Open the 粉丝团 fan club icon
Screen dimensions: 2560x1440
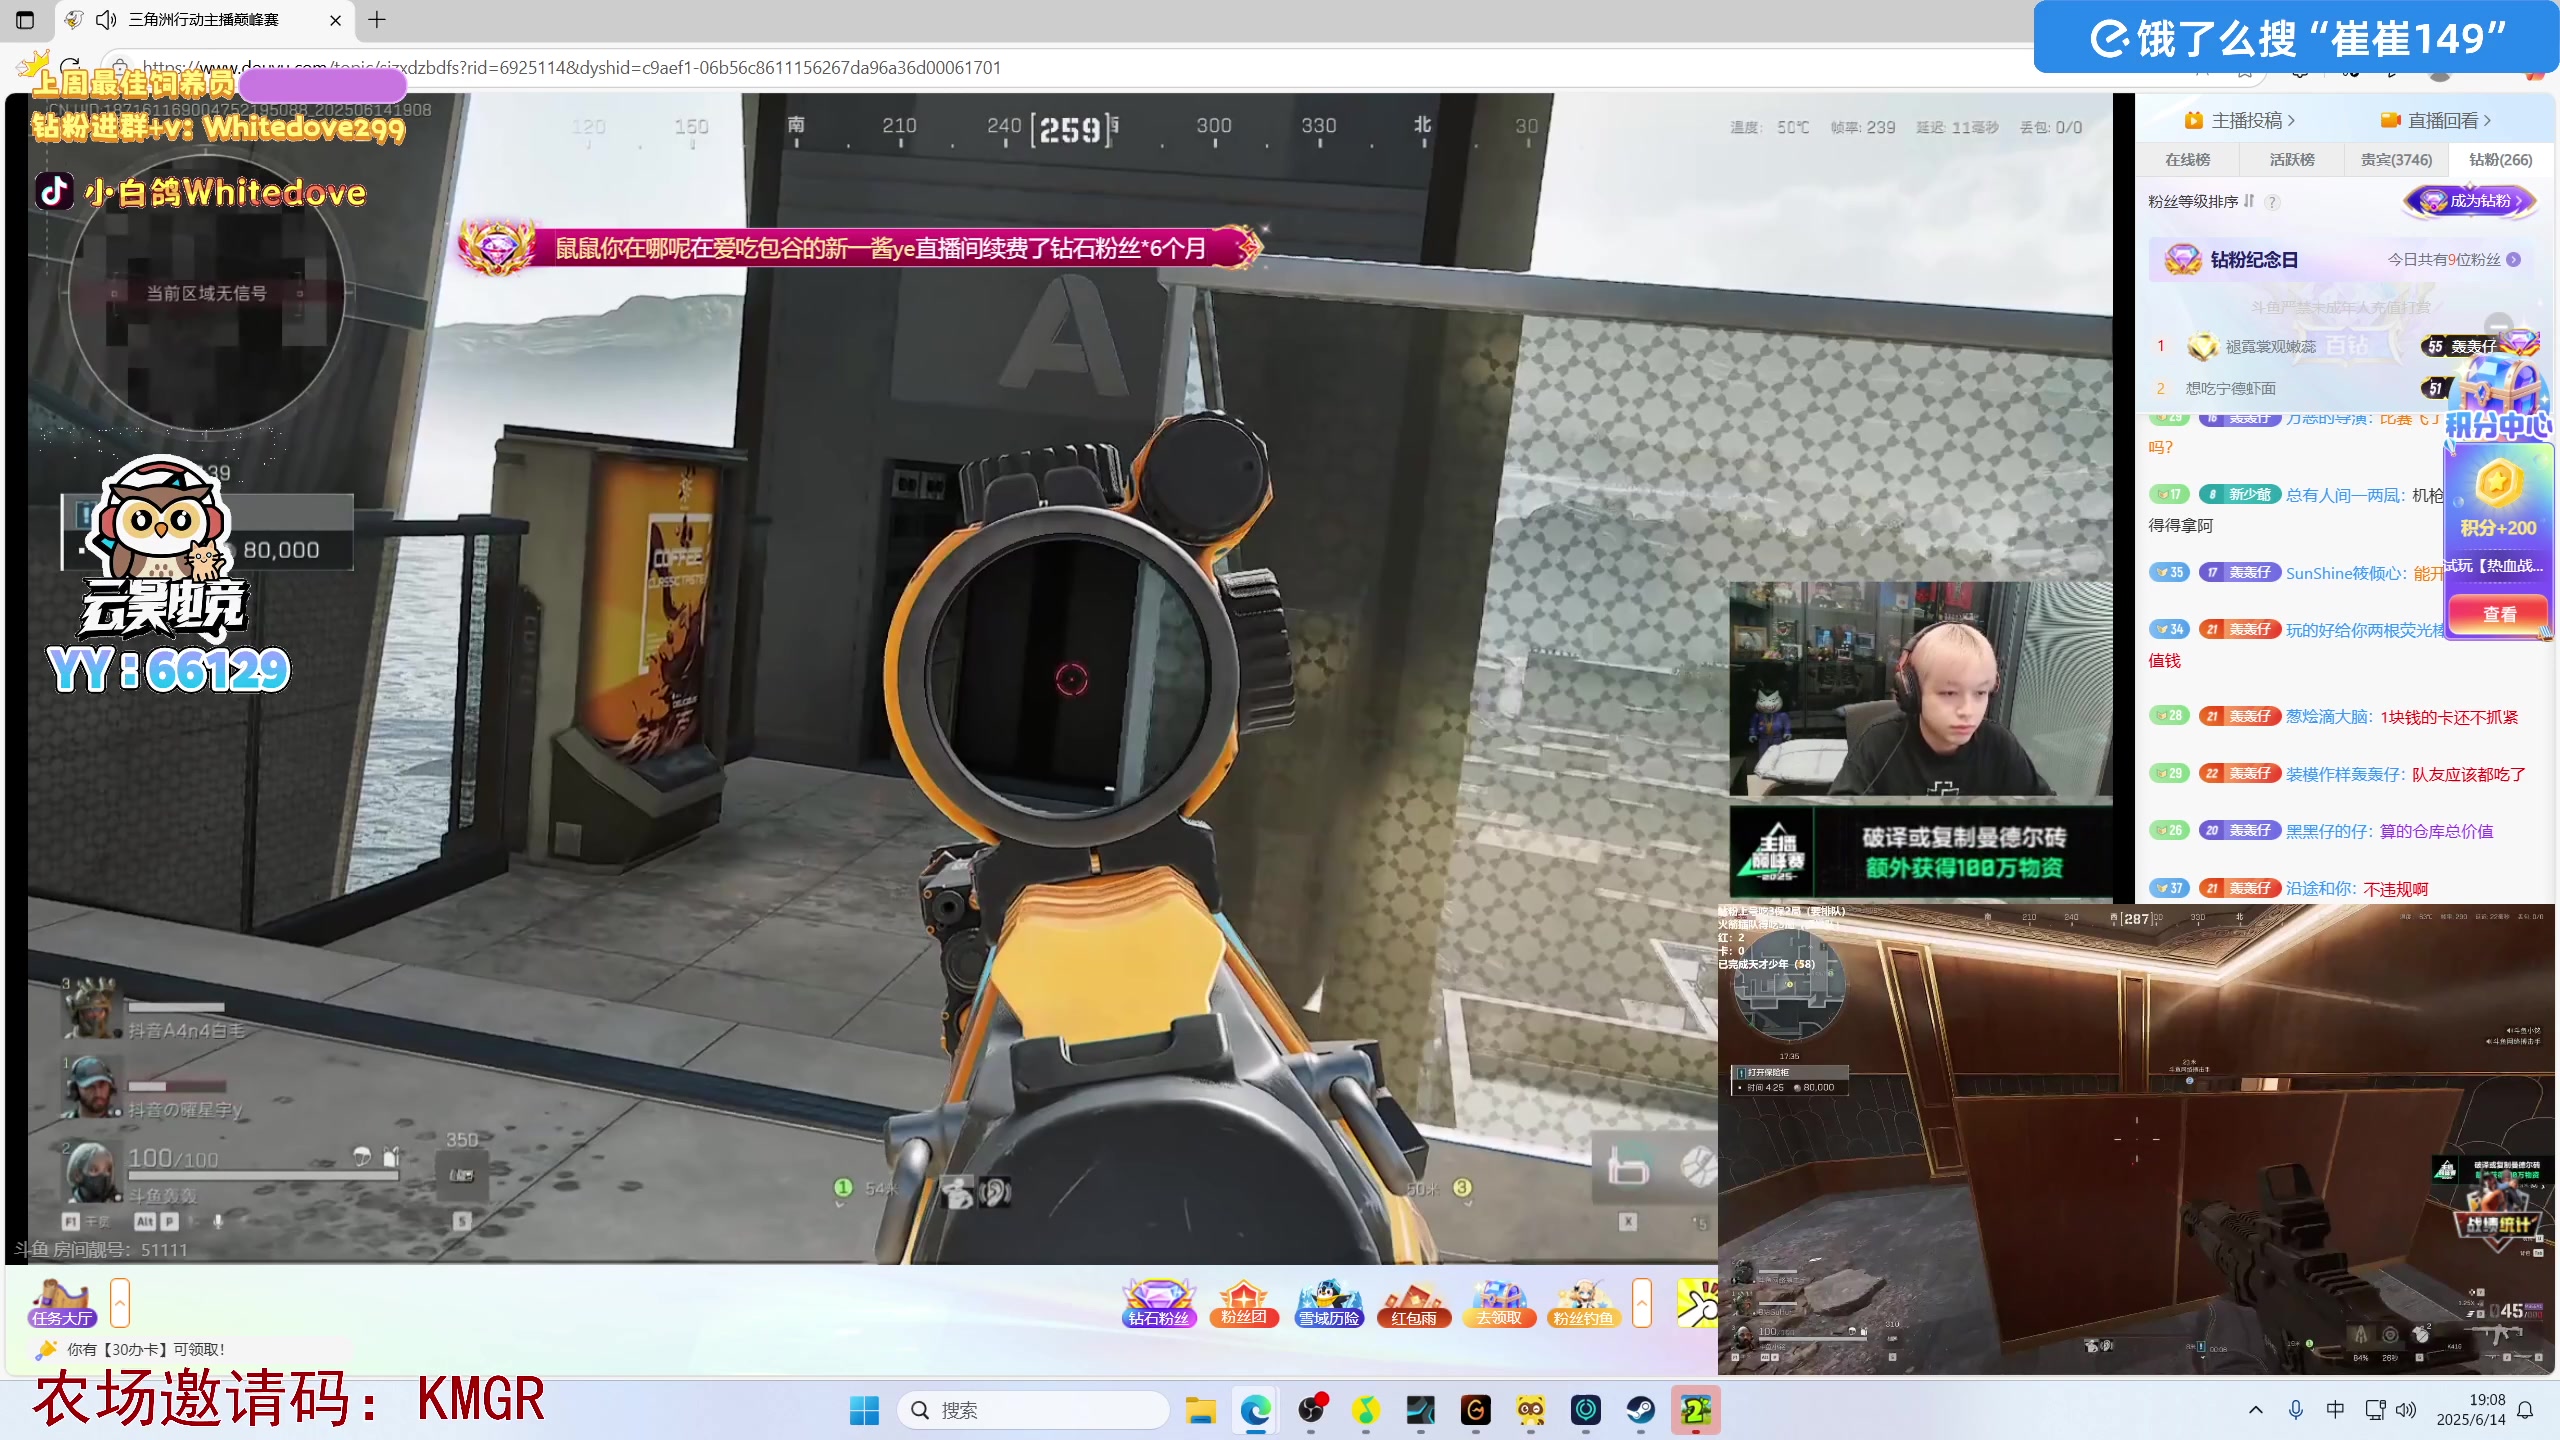point(1243,1302)
